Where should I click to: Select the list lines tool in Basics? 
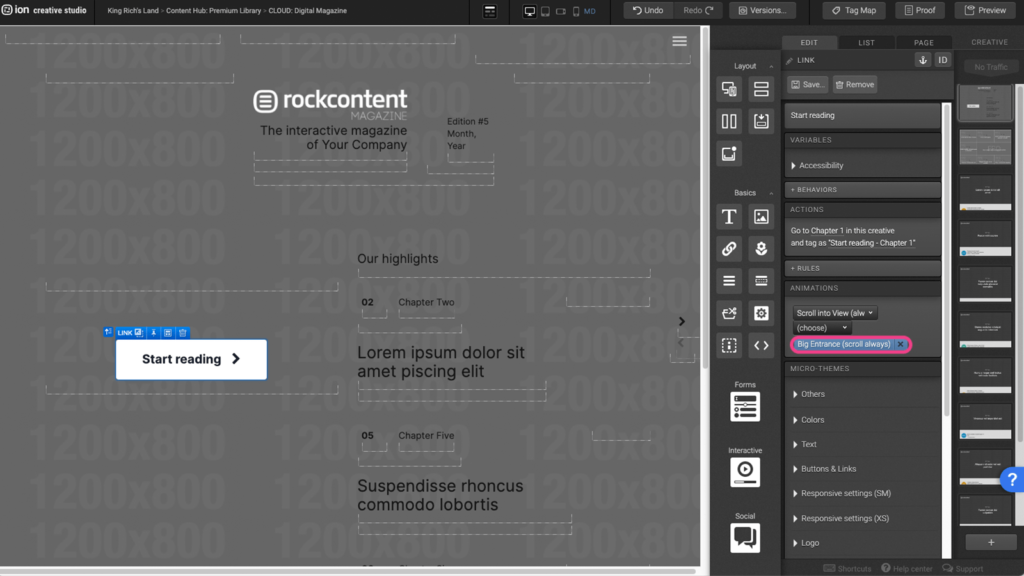(x=729, y=281)
